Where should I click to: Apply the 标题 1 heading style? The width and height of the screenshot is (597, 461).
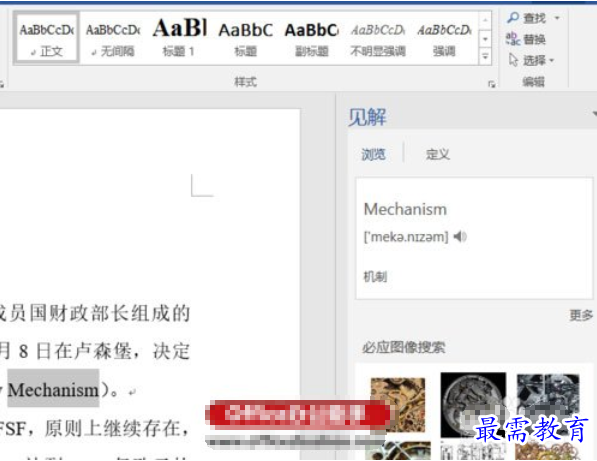click(179, 38)
